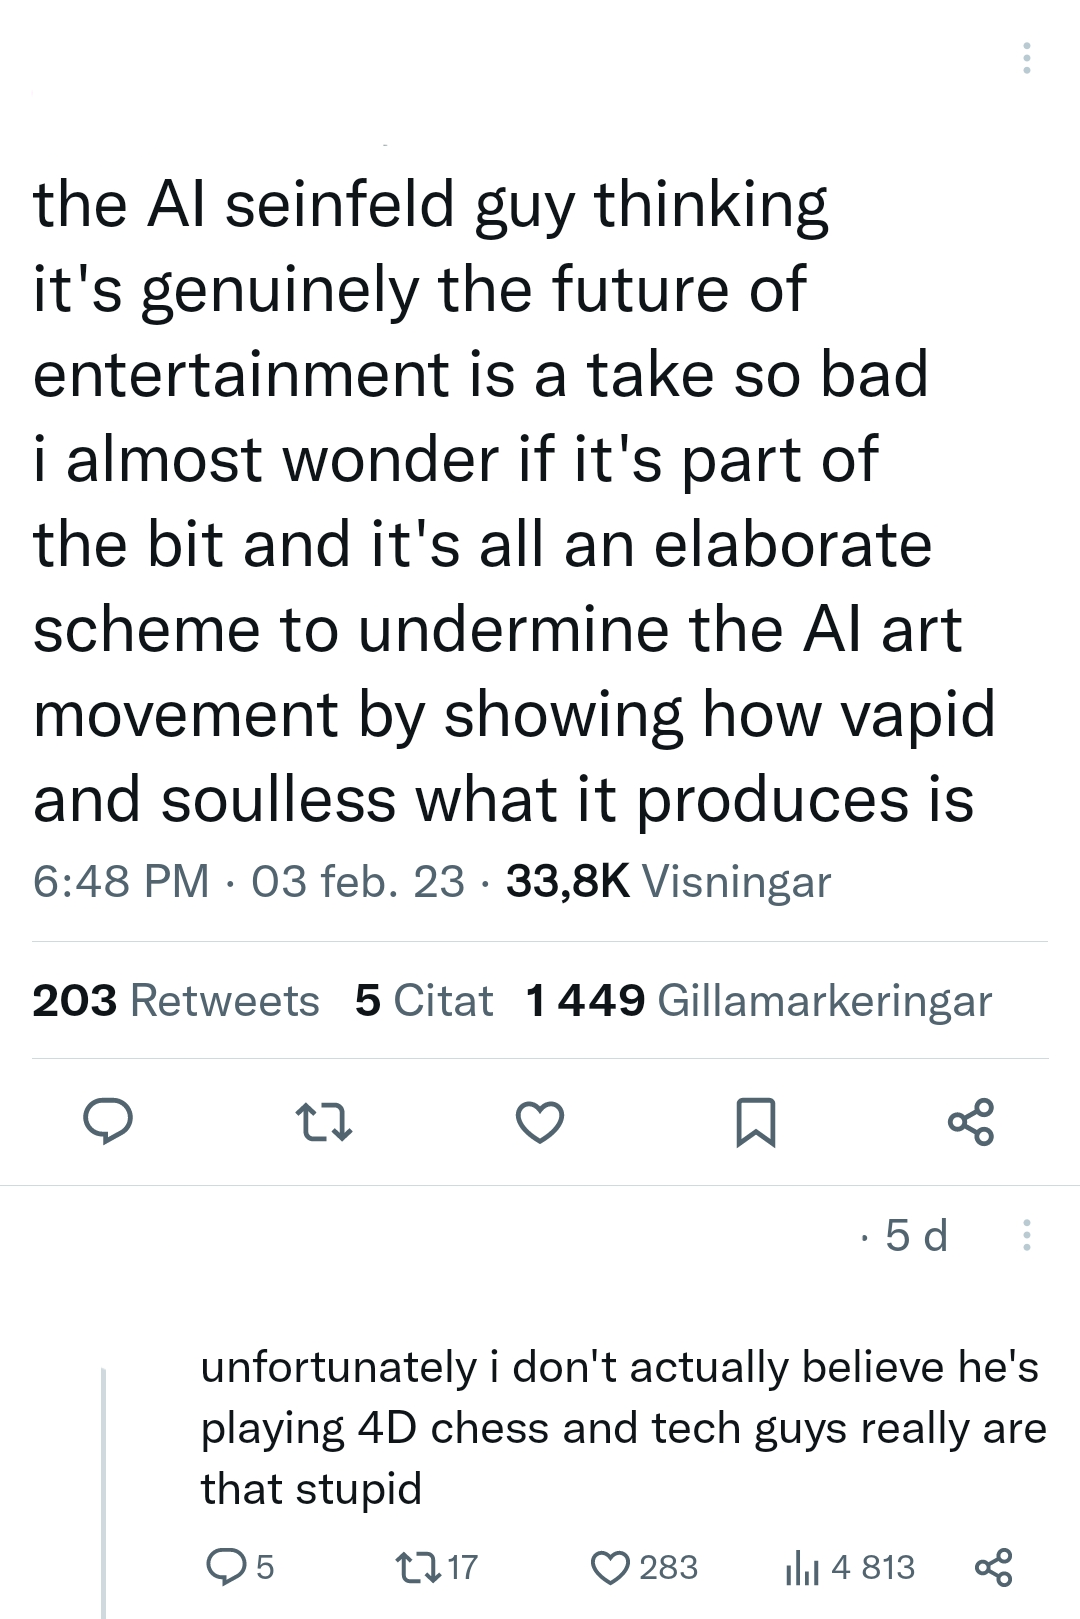Open the main tweet's three-dot menu
1080x1619 pixels.
[1025, 59]
